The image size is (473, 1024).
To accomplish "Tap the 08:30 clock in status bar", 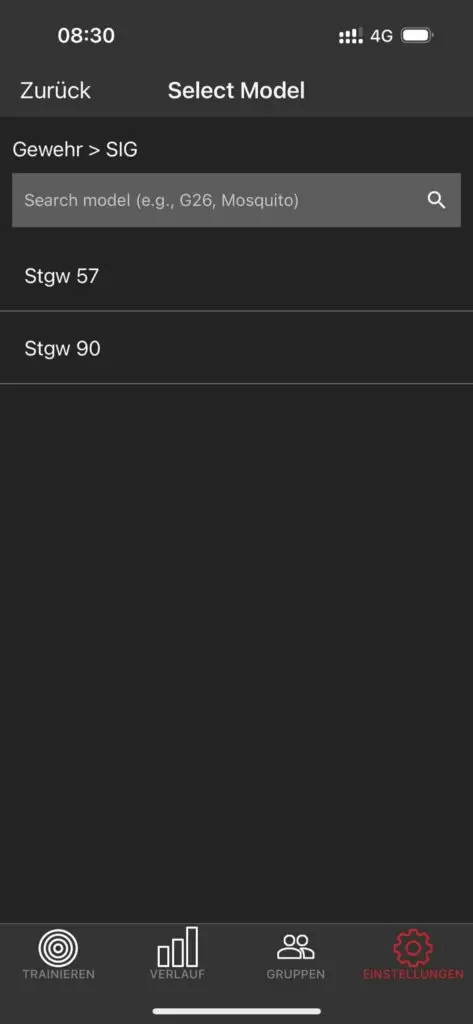I will 86,35.
